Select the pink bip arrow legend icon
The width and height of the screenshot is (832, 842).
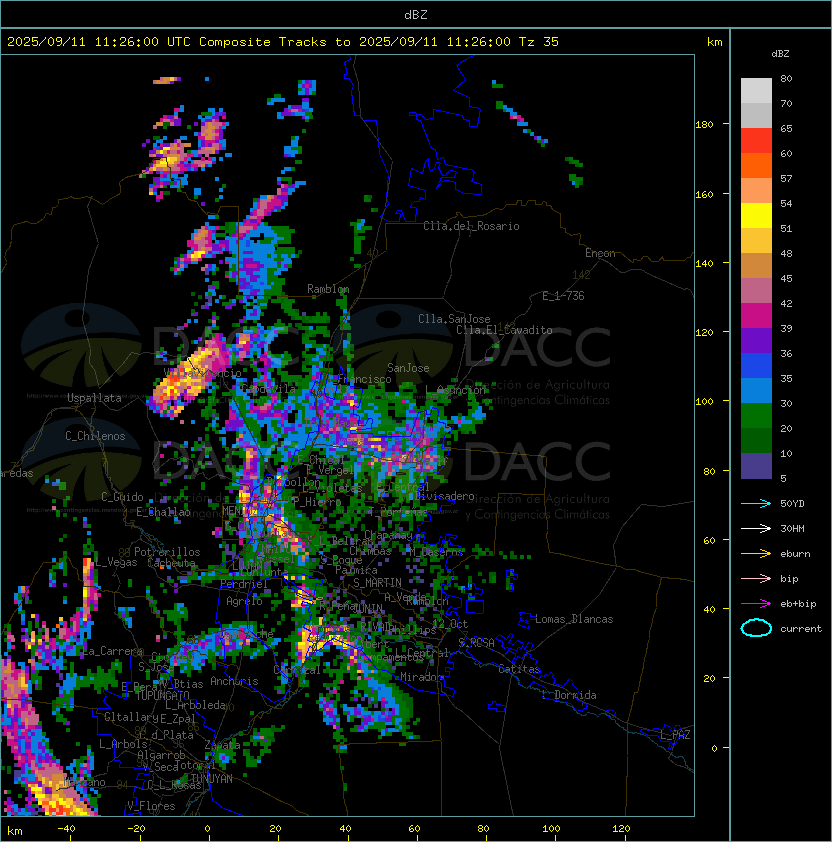click(756, 578)
